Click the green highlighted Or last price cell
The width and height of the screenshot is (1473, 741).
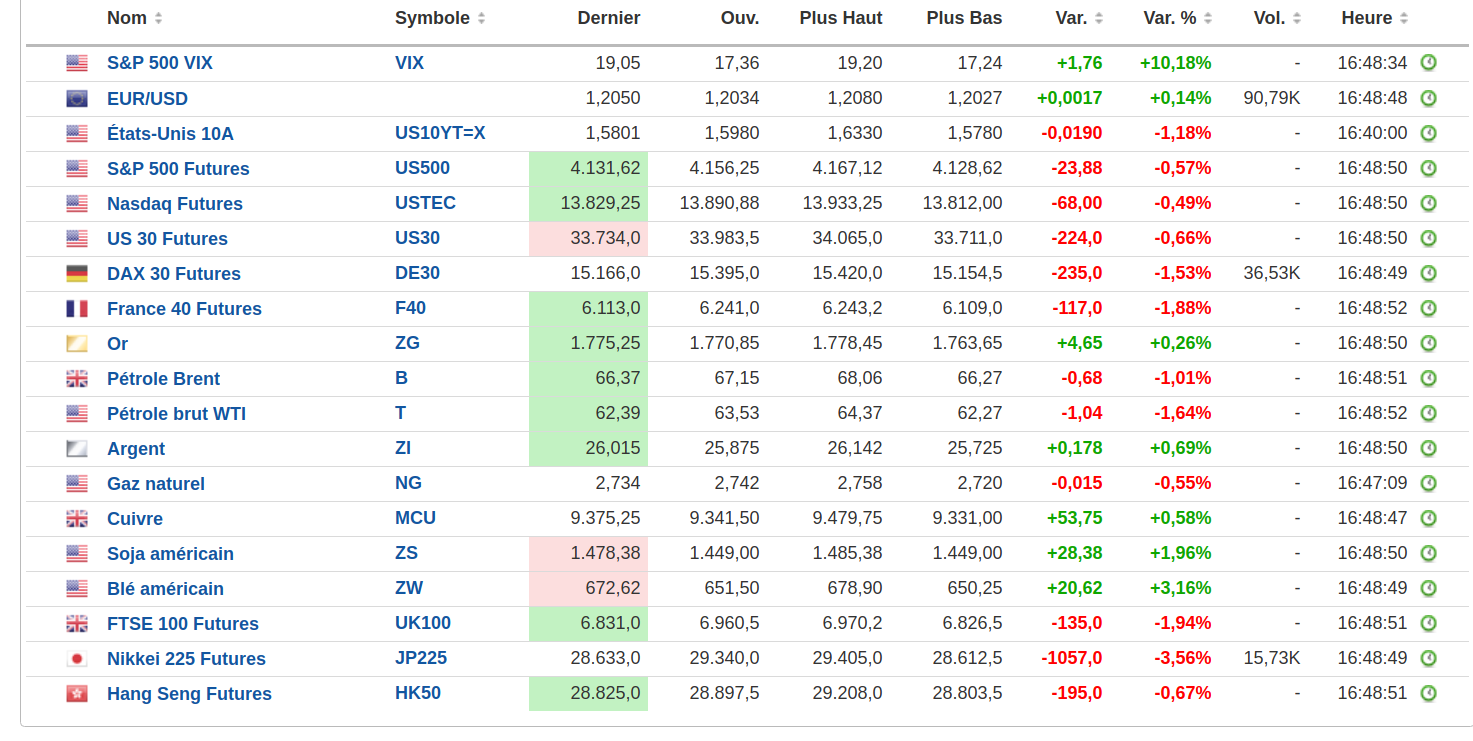coord(588,343)
